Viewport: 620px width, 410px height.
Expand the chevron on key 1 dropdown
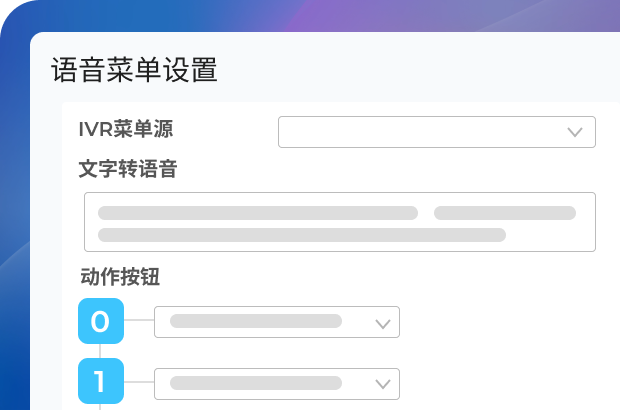coord(381,384)
